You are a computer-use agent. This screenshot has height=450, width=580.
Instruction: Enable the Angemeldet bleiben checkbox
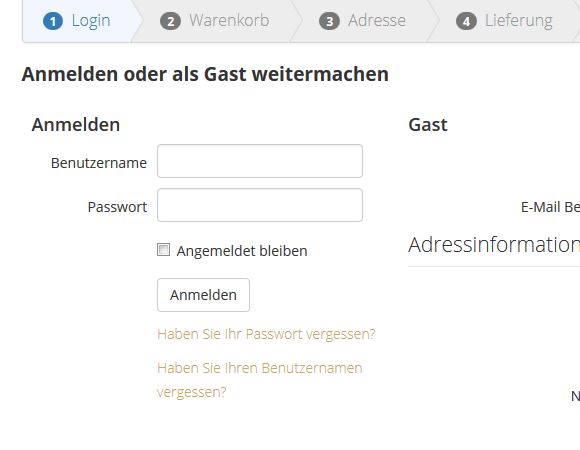pos(163,250)
